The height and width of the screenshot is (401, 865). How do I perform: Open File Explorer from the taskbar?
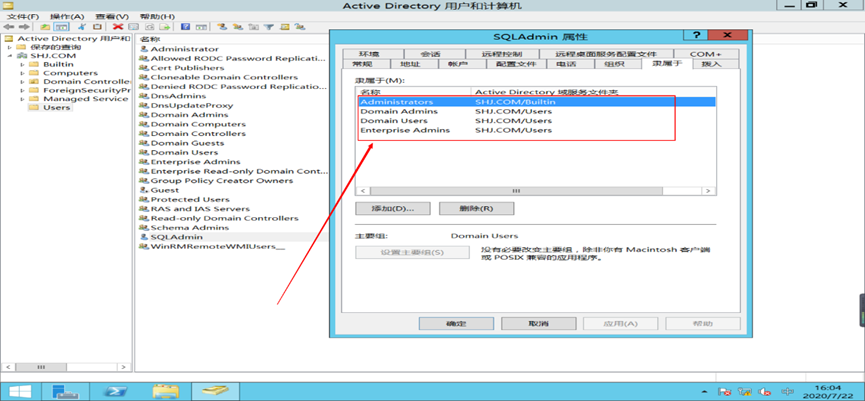(x=166, y=391)
